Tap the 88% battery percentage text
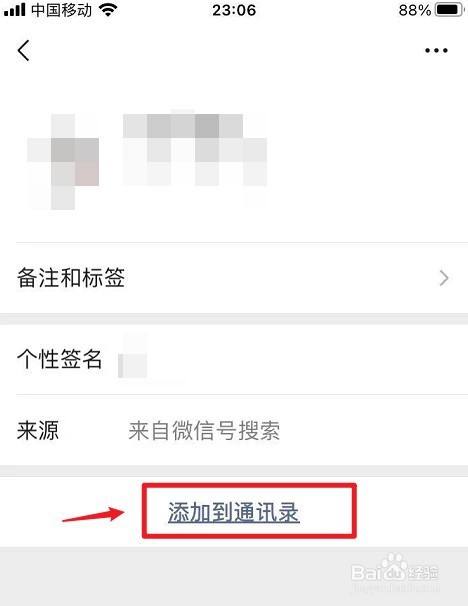This screenshot has width=468, height=606. point(415,10)
